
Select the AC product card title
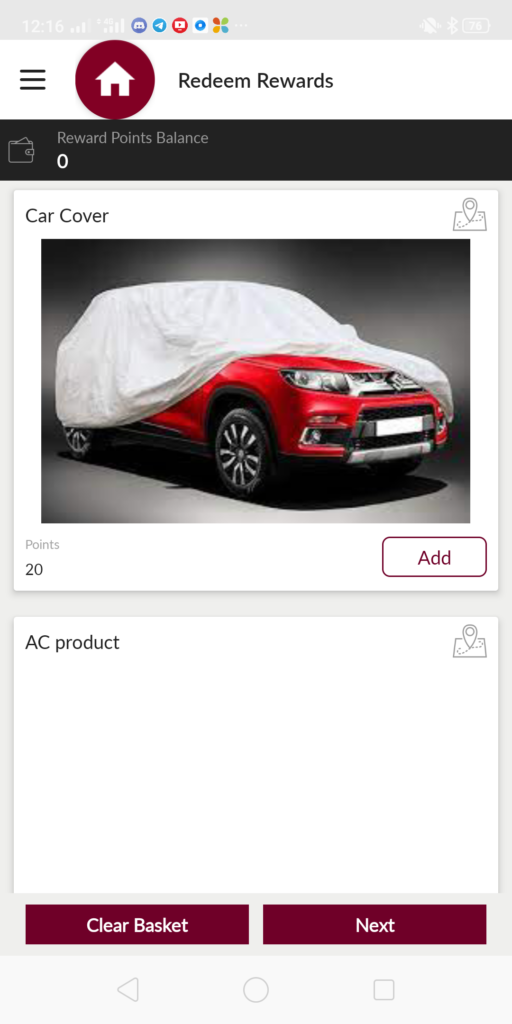tap(72, 643)
